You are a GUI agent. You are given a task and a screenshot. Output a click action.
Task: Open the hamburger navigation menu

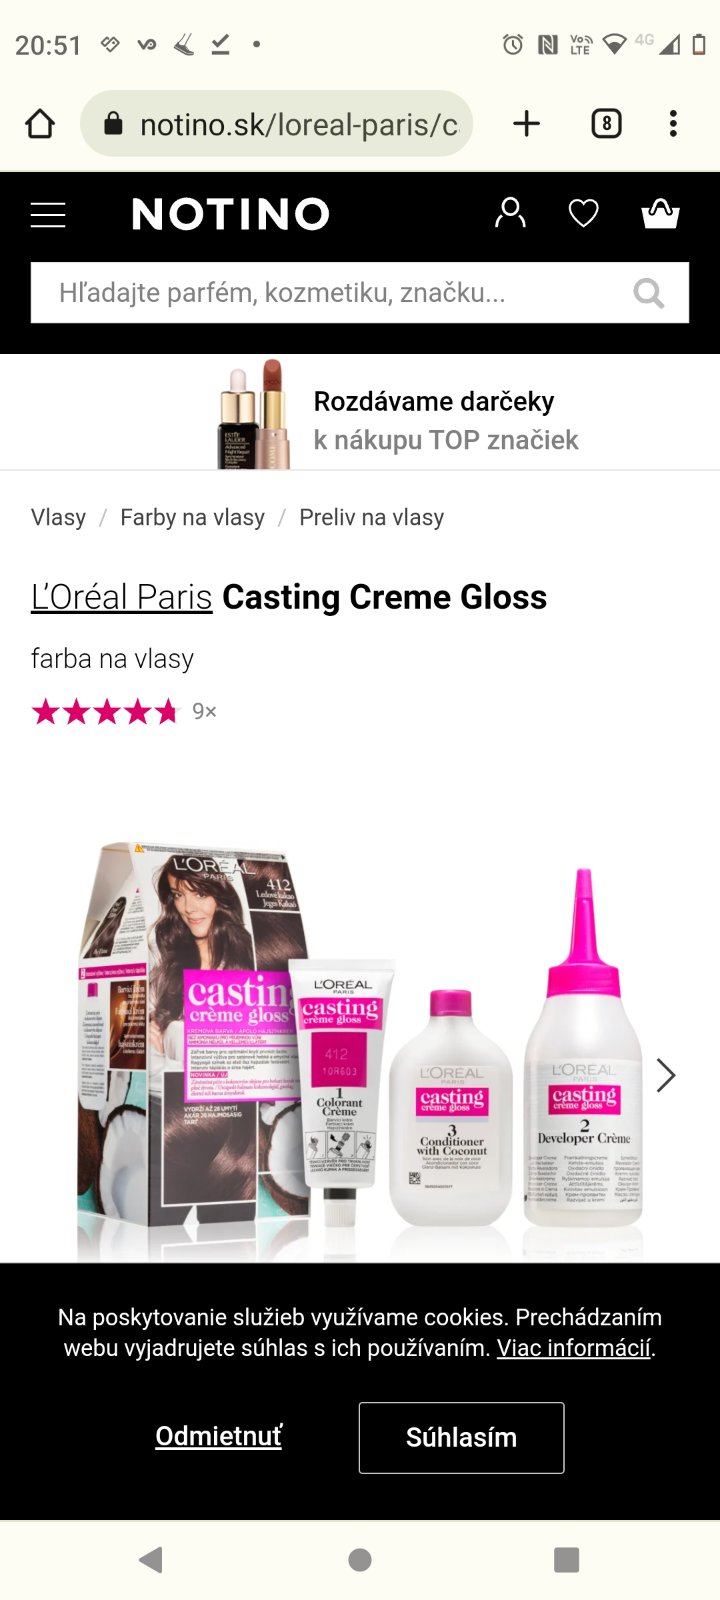click(48, 214)
